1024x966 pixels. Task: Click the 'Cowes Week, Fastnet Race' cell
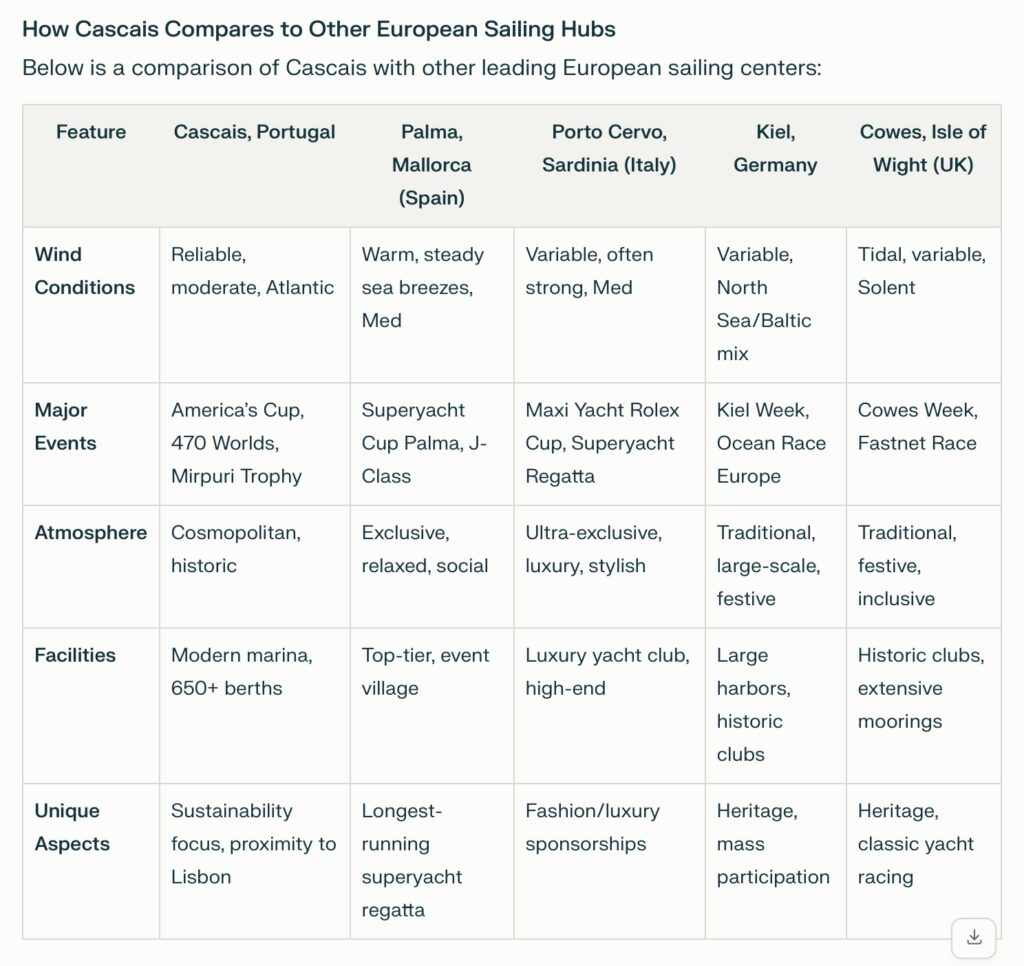point(918,427)
